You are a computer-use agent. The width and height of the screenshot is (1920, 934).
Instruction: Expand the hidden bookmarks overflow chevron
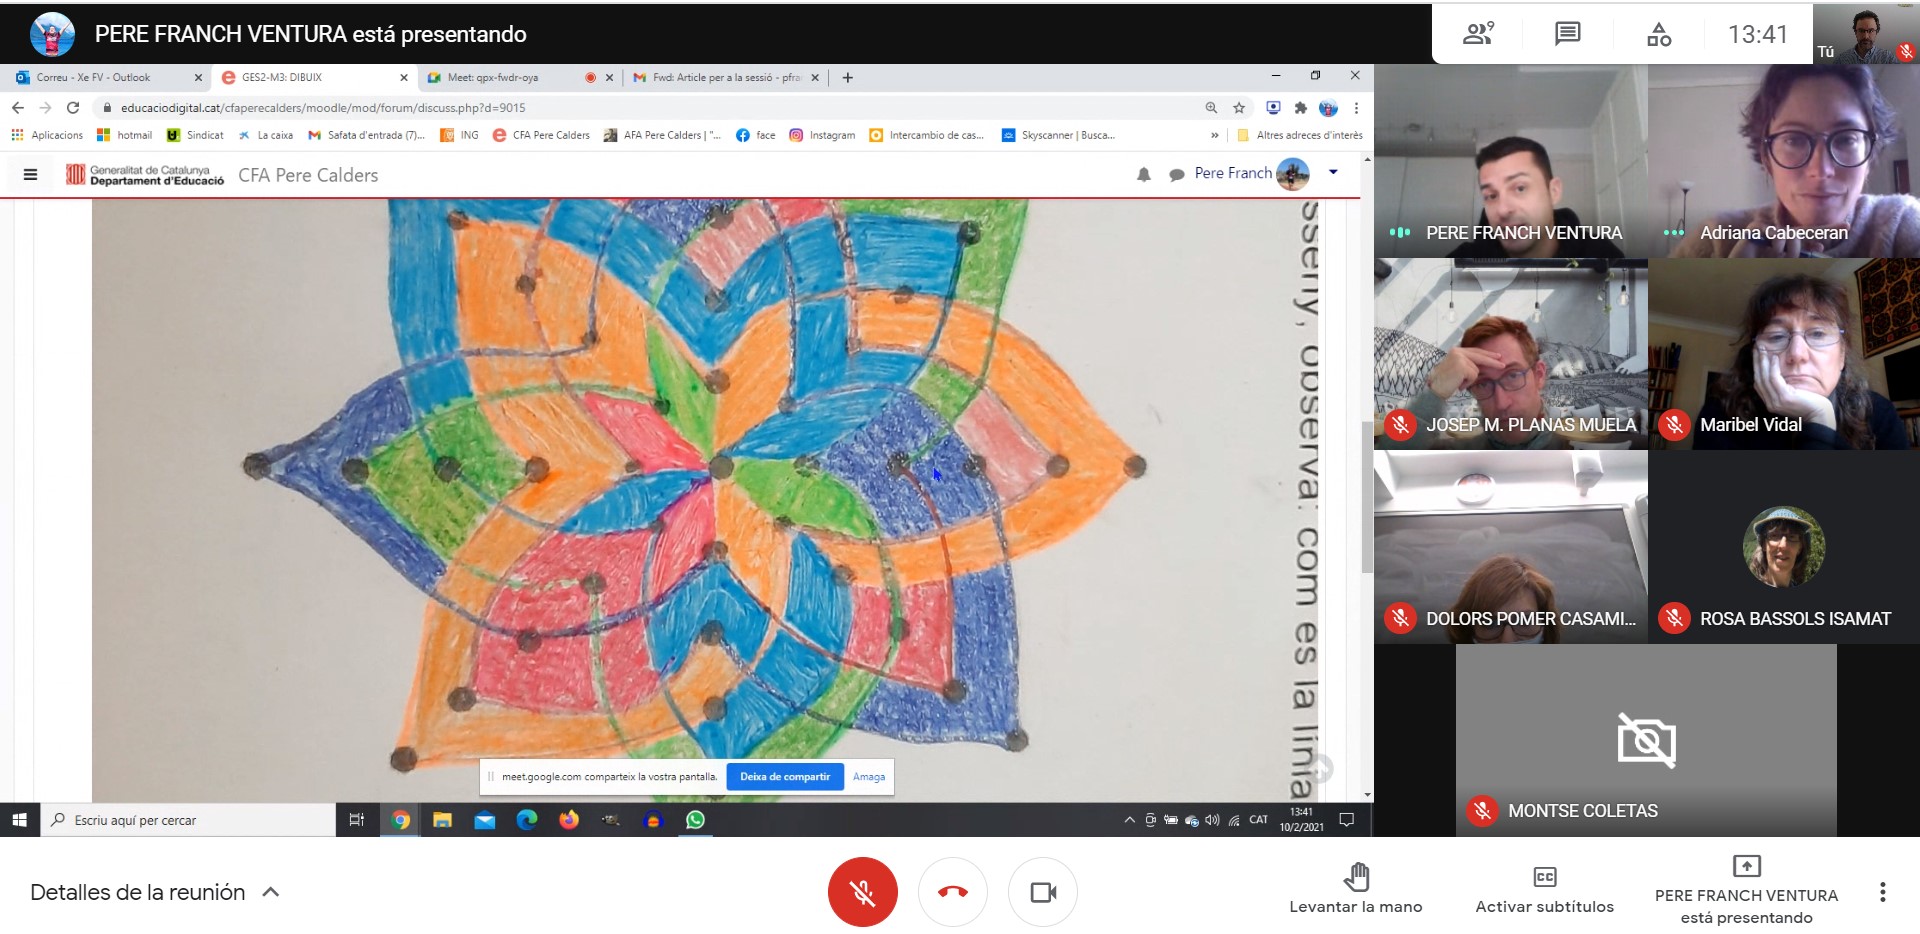pos(1215,135)
